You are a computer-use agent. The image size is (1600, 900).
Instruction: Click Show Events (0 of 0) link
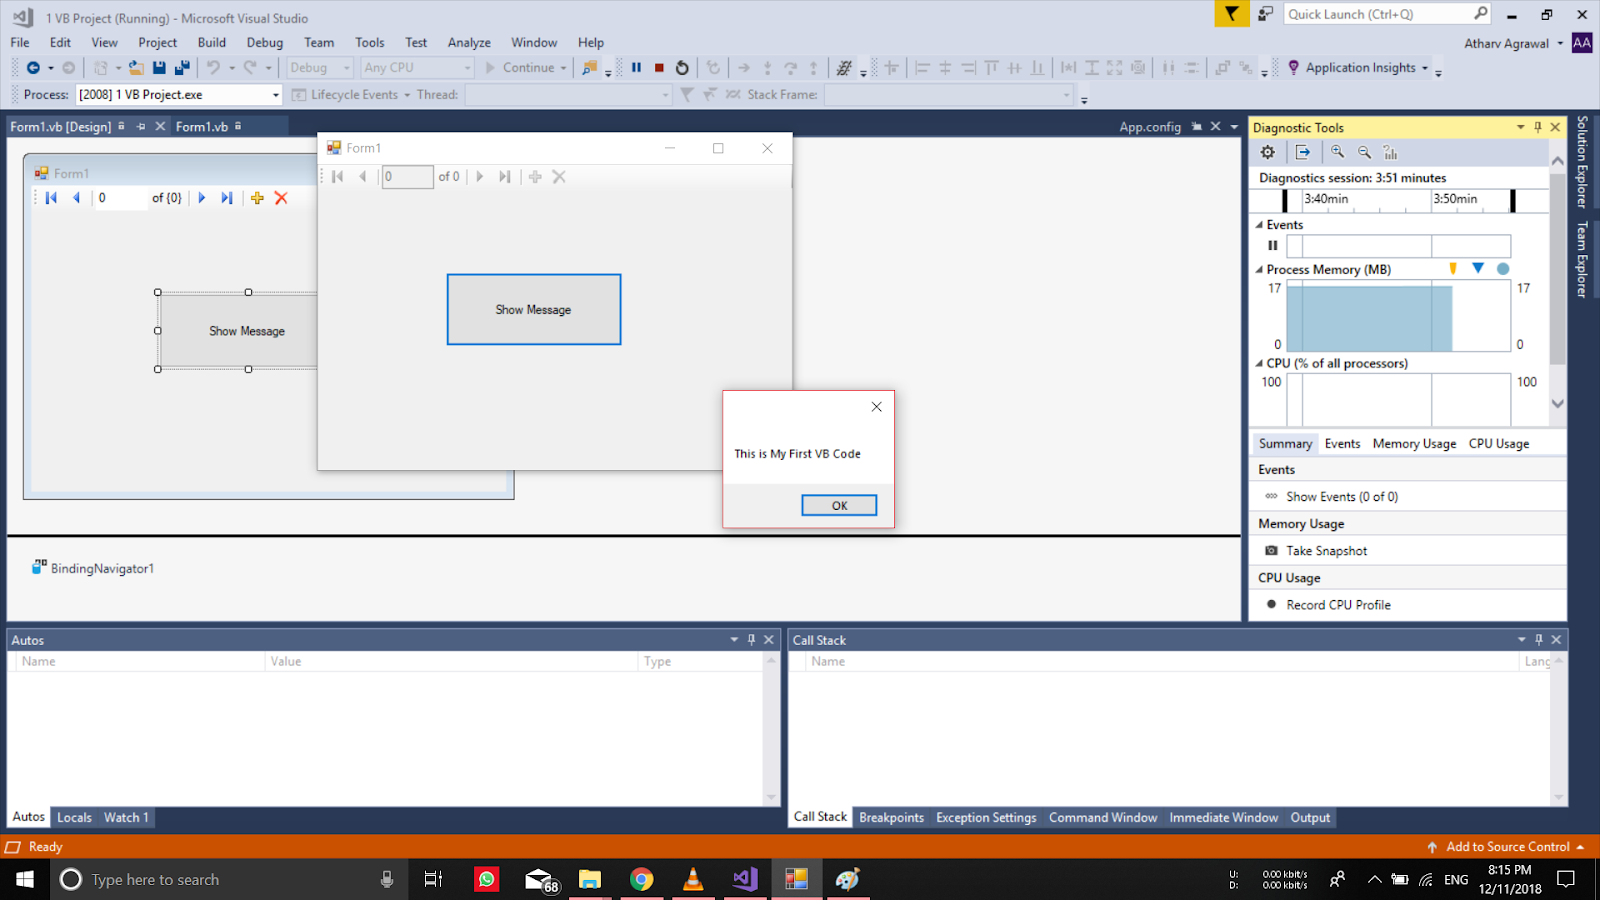pos(1342,497)
